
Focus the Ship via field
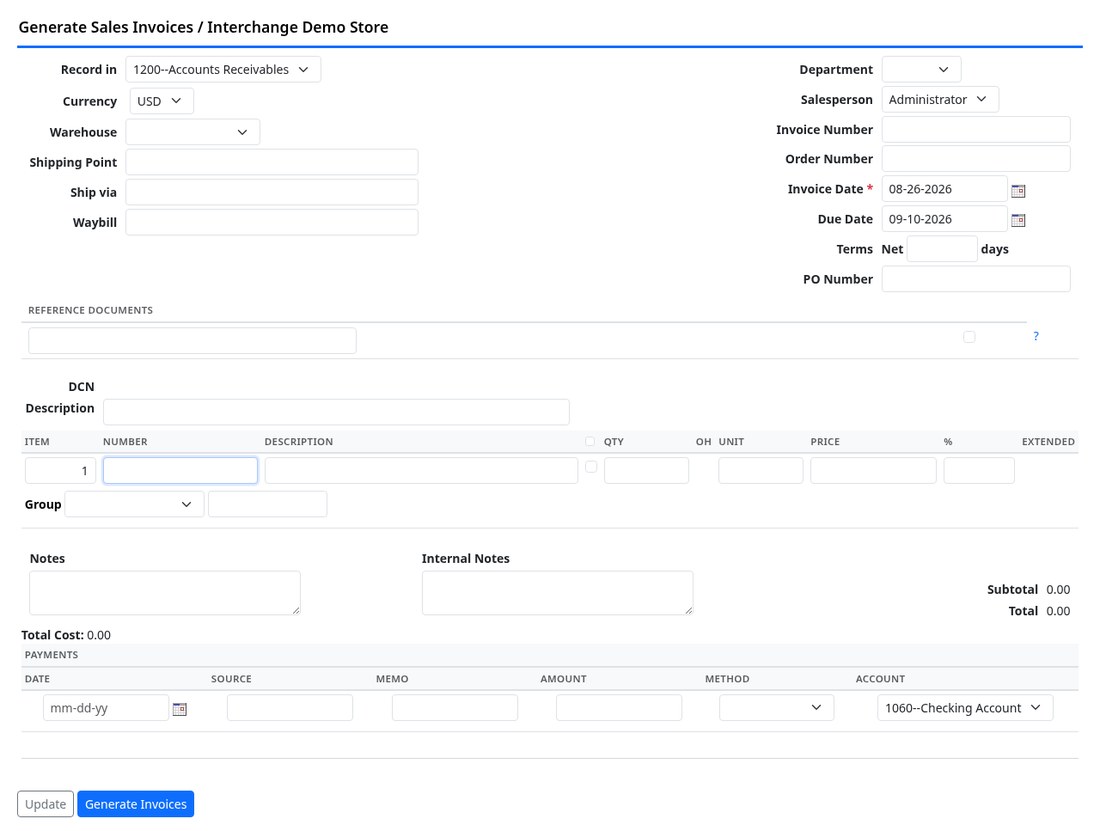coord(271,192)
